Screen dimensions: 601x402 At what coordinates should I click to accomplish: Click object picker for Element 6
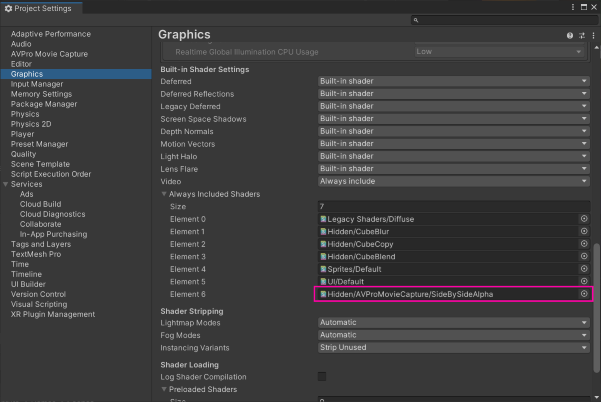pos(584,294)
